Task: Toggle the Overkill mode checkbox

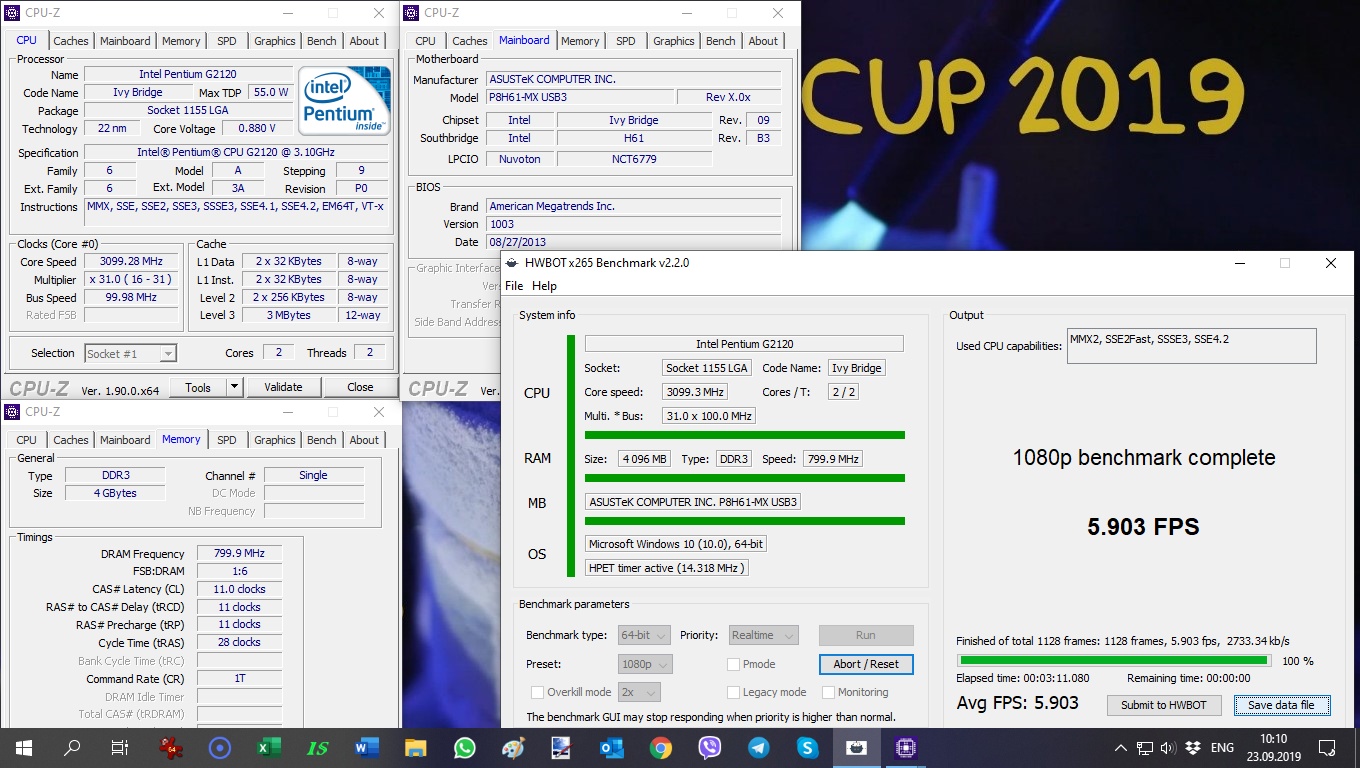Action: coord(538,692)
